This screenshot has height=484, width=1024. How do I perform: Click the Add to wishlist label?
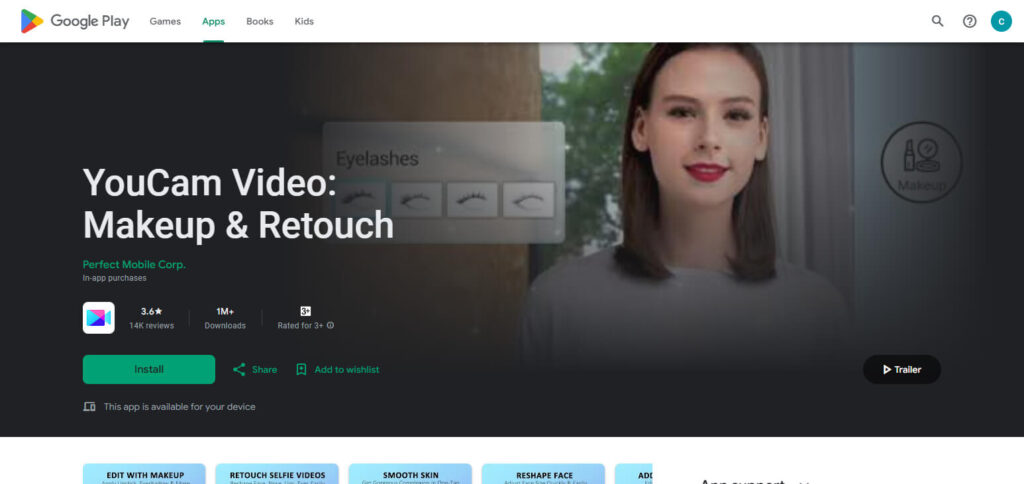347,370
